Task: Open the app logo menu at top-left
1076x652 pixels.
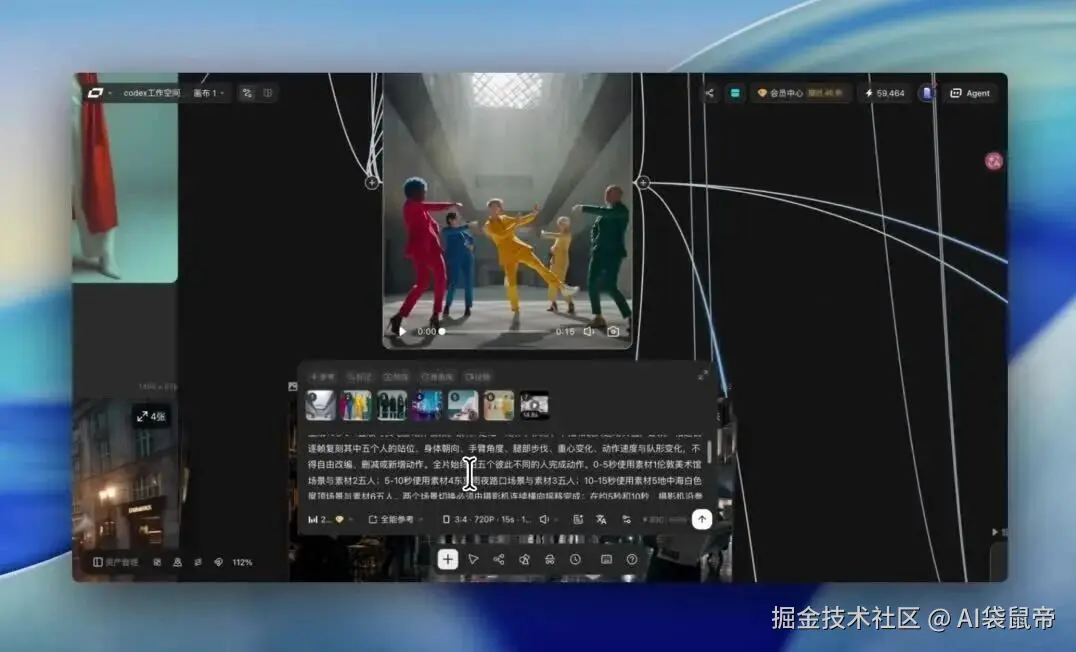Action: [x=99, y=93]
